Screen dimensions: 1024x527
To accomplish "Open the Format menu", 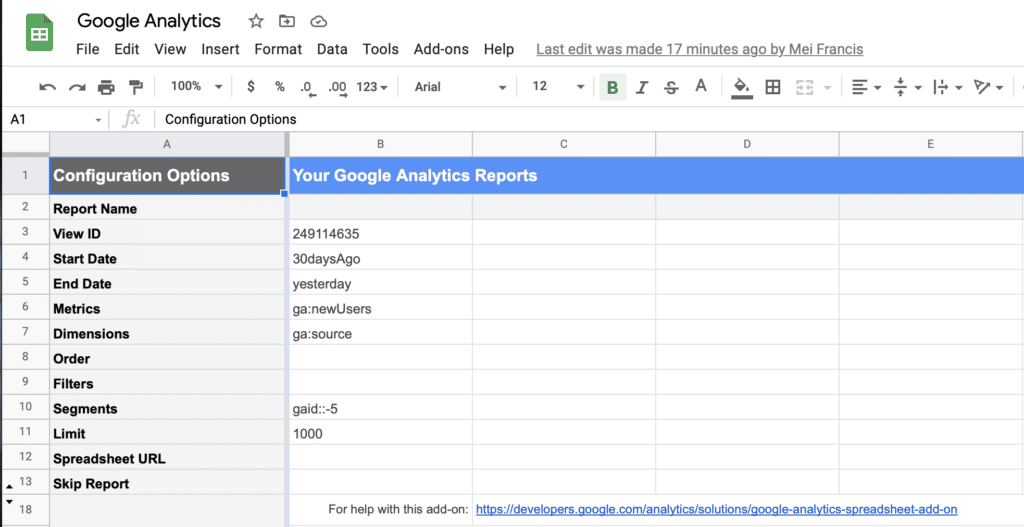I will click(x=278, y=50).
